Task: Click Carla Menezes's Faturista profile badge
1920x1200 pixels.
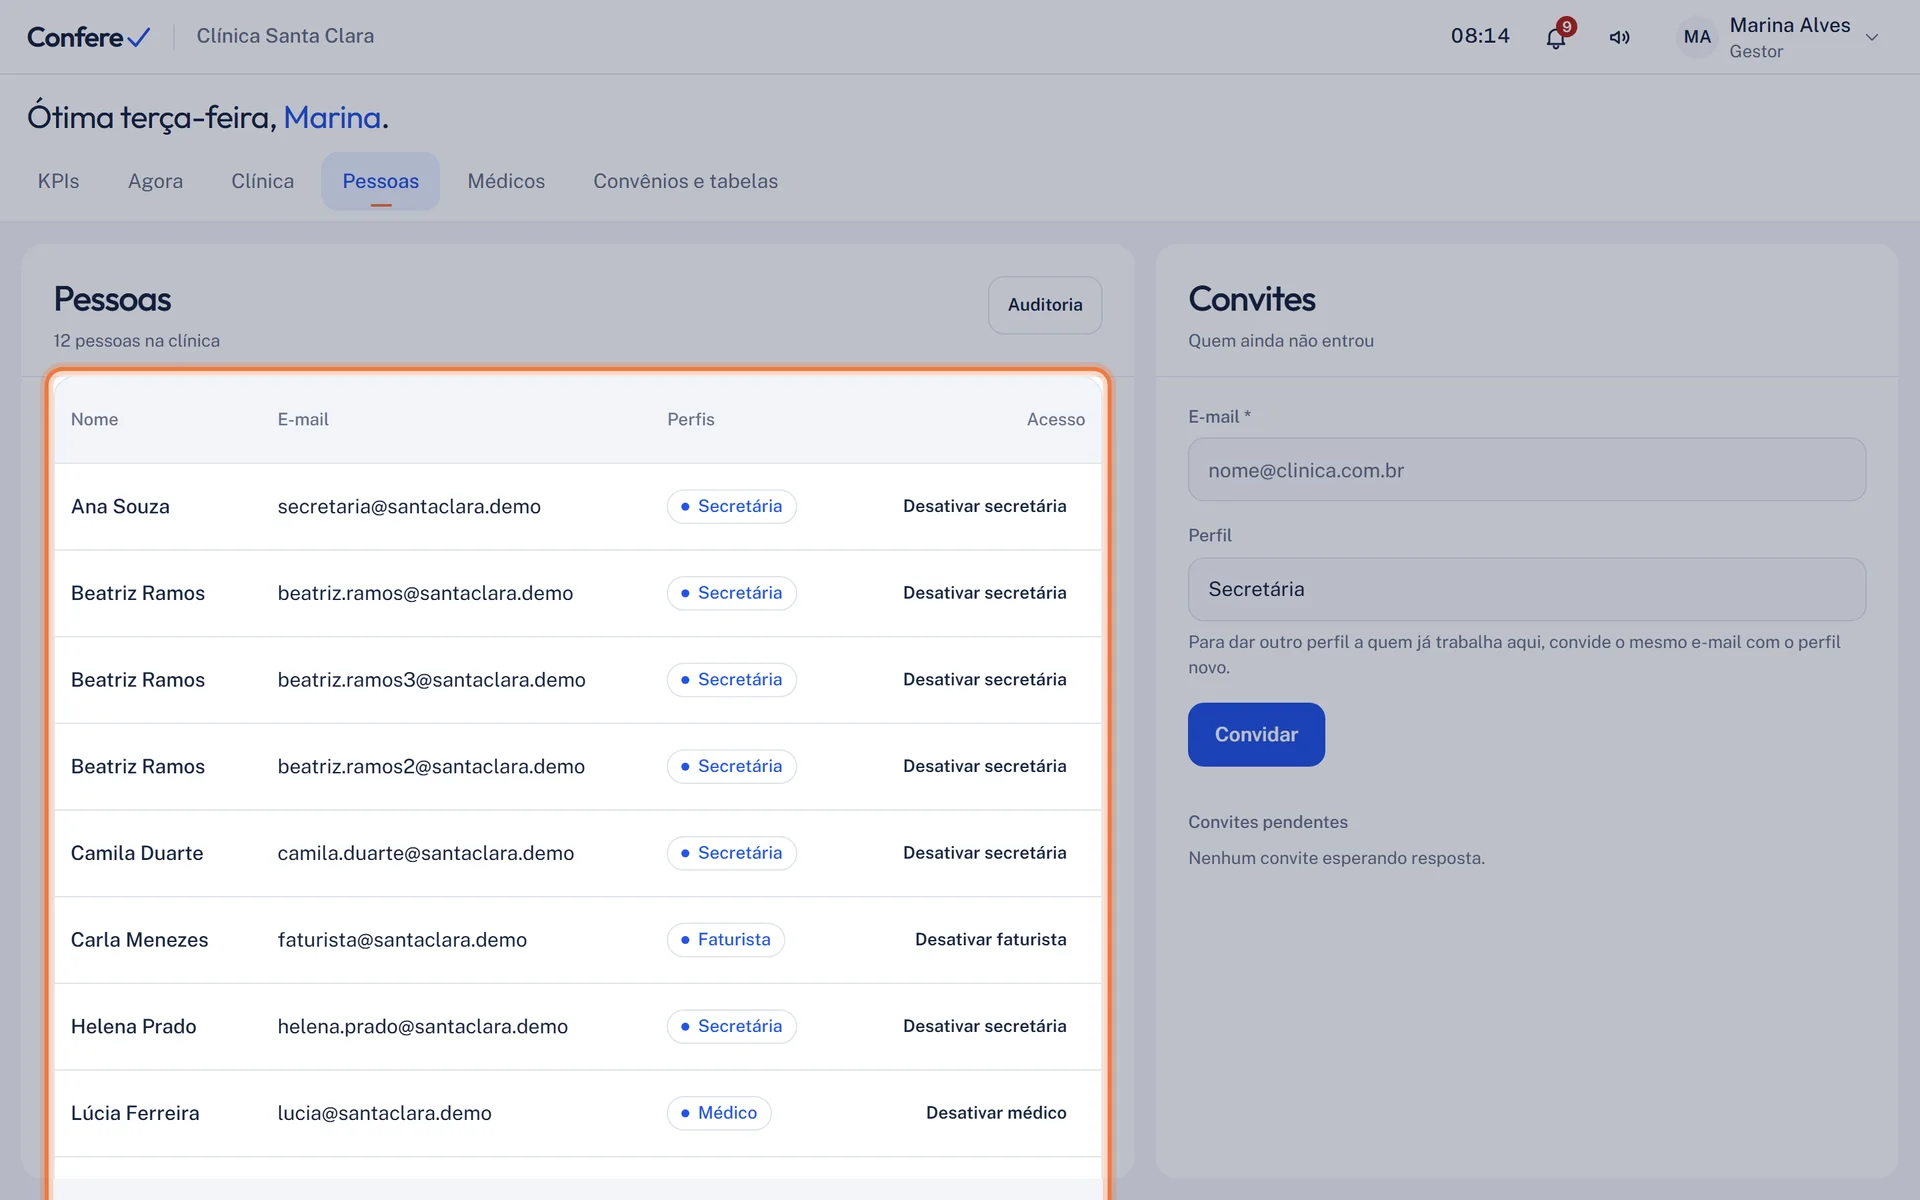Action: [725, 940]
